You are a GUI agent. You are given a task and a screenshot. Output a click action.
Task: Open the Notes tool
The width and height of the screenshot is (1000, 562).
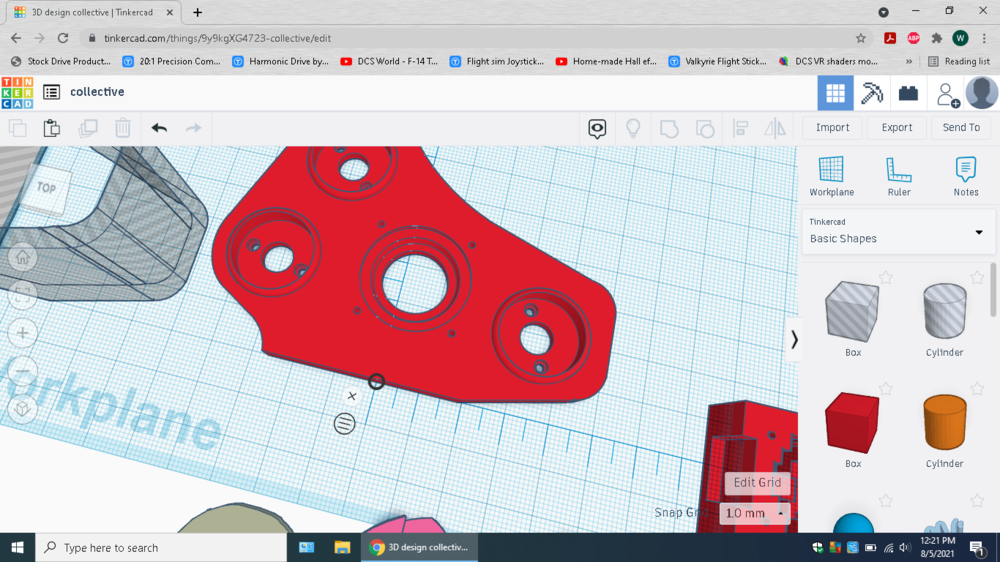click(x=965, y=176)
